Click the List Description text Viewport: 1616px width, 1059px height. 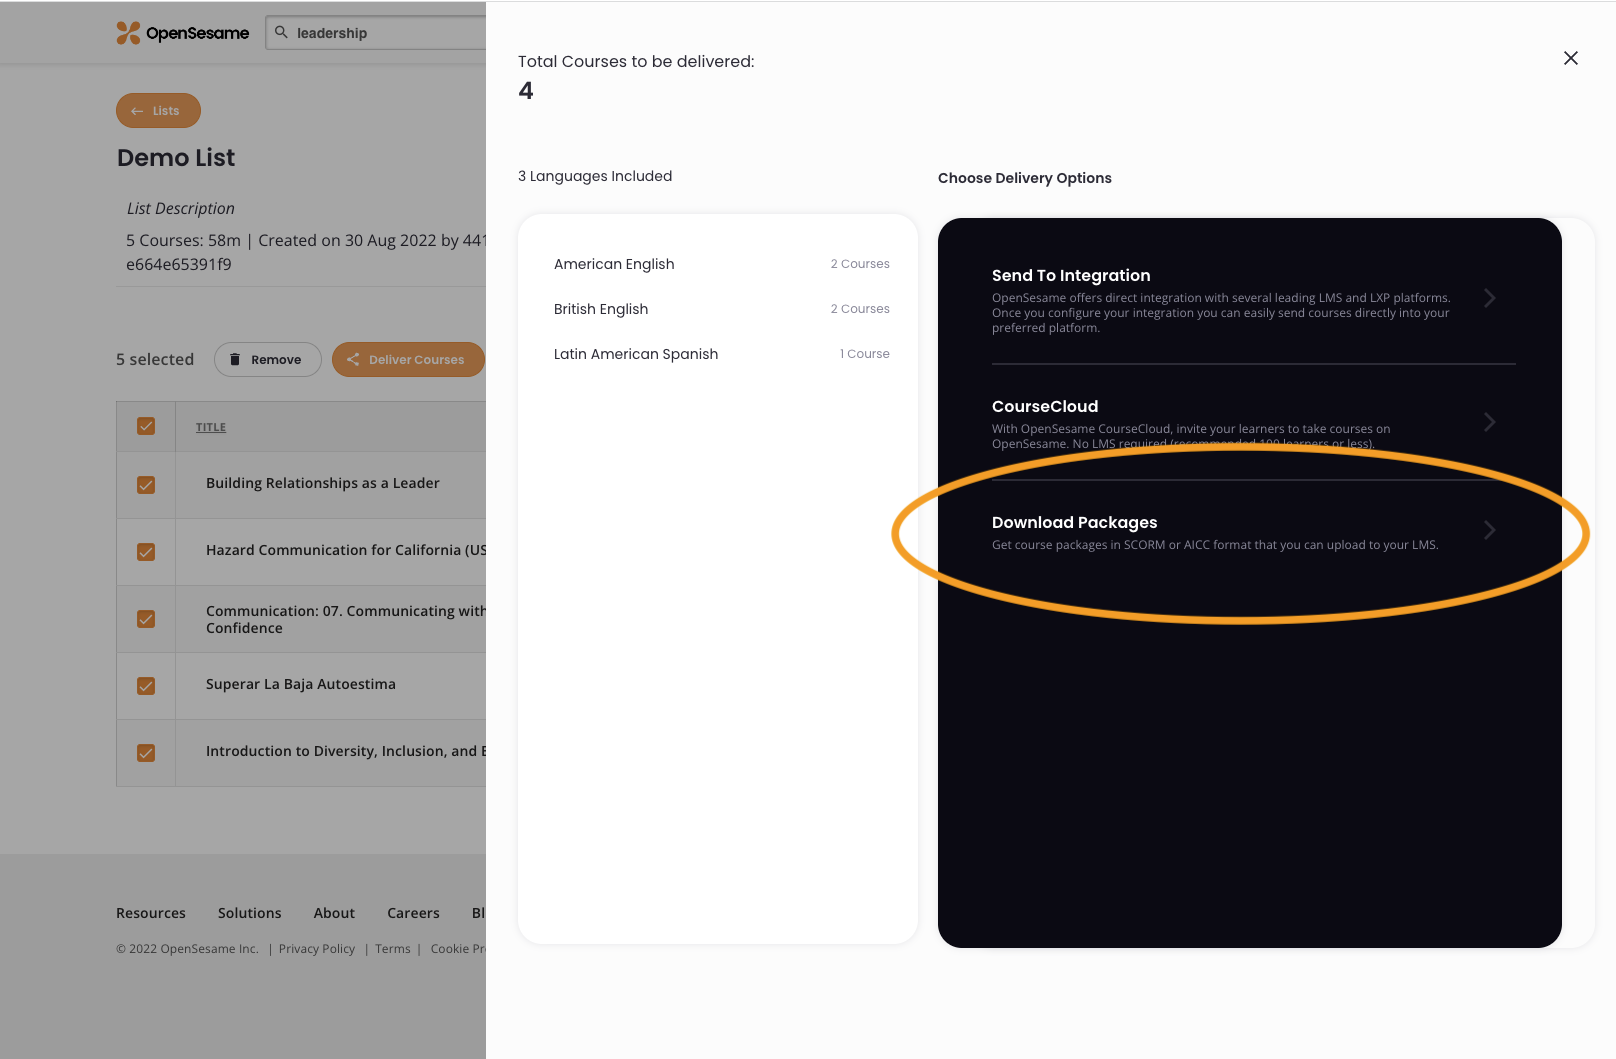(181, 208)
